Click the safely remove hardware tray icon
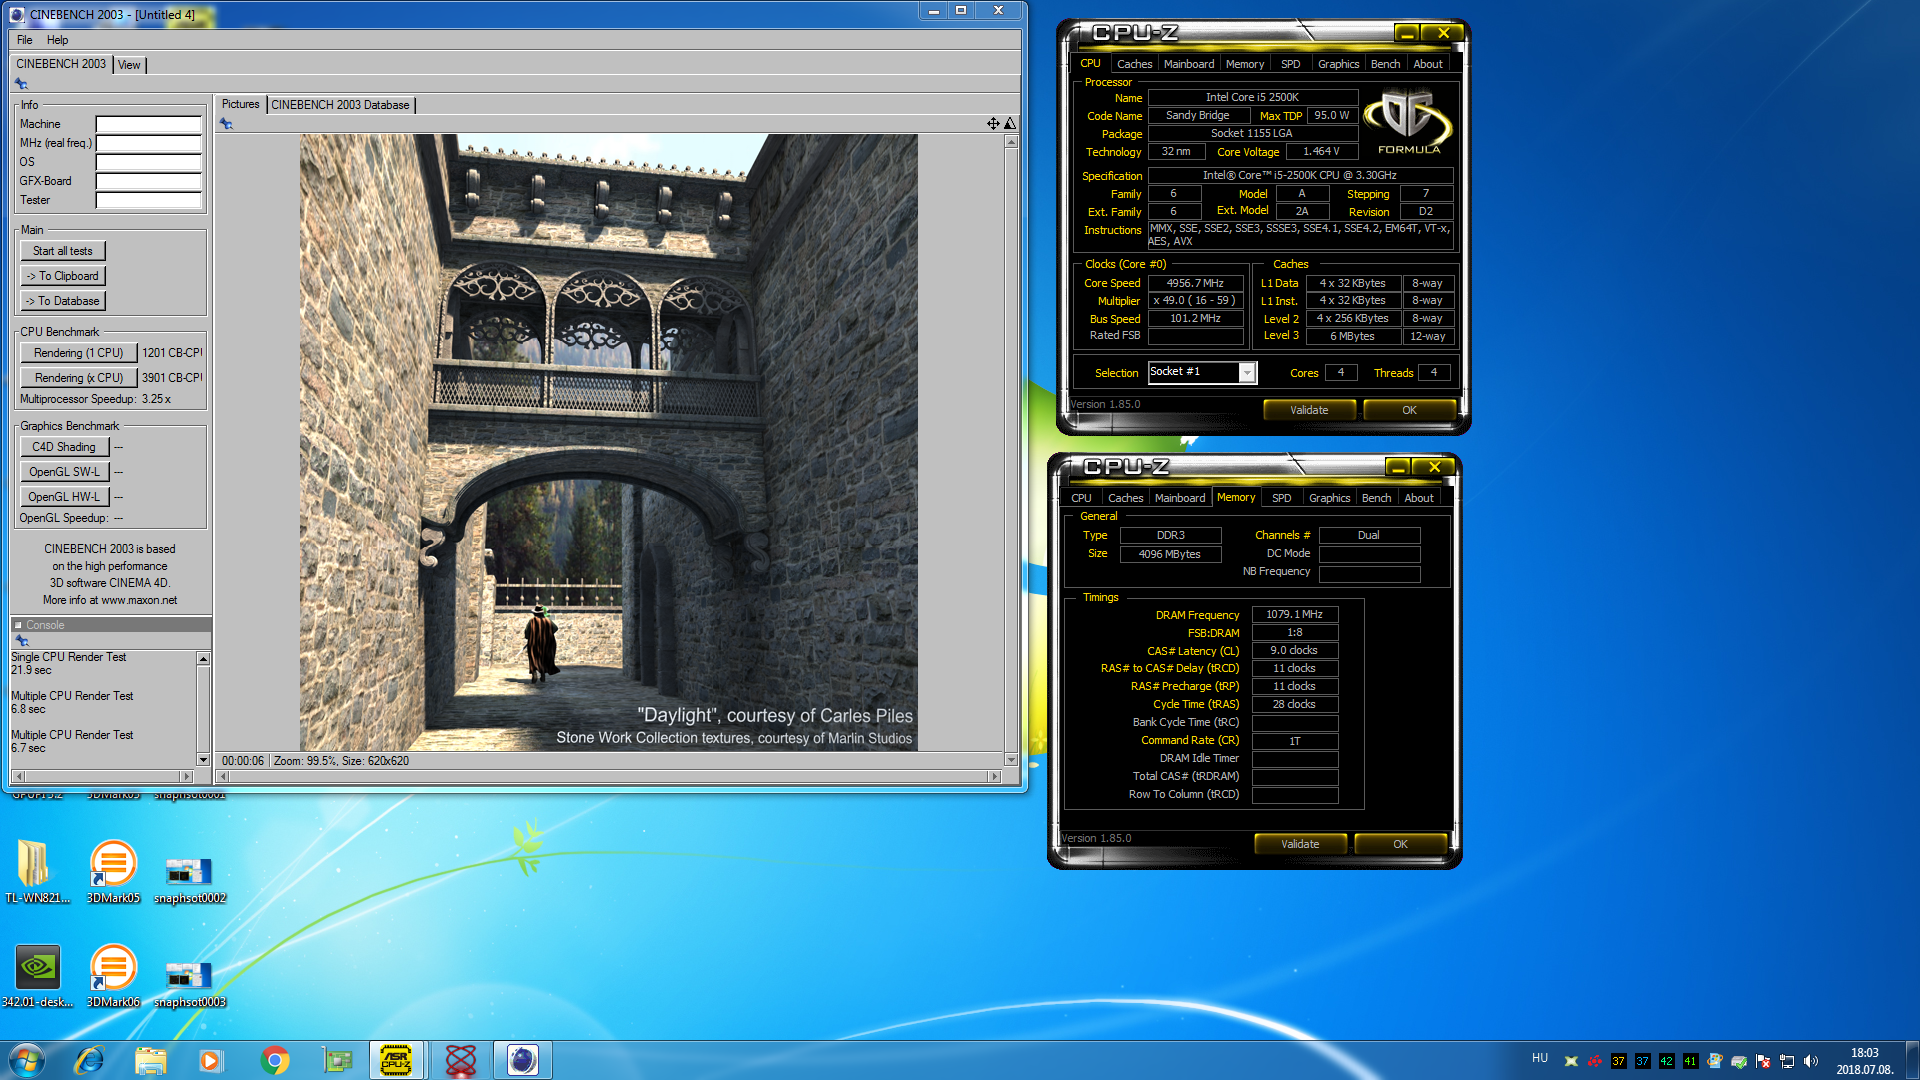This screenshot has height=1080, width=1920. 1739,1061
